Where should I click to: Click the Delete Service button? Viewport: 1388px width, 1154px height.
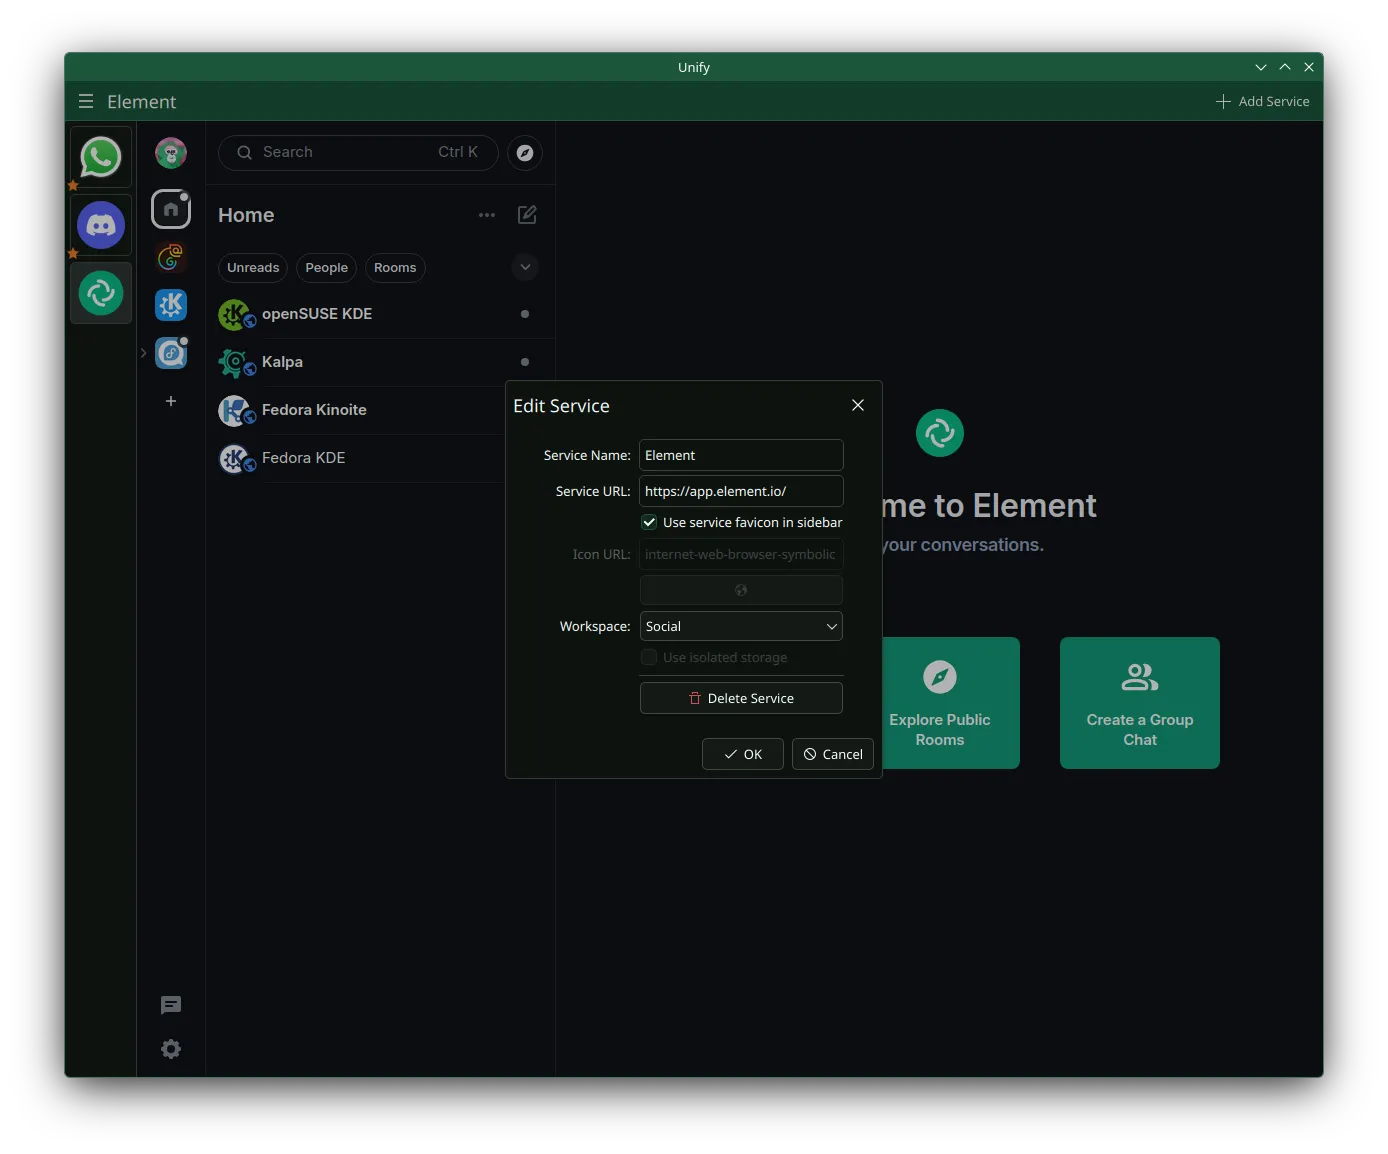pos(741,698)
